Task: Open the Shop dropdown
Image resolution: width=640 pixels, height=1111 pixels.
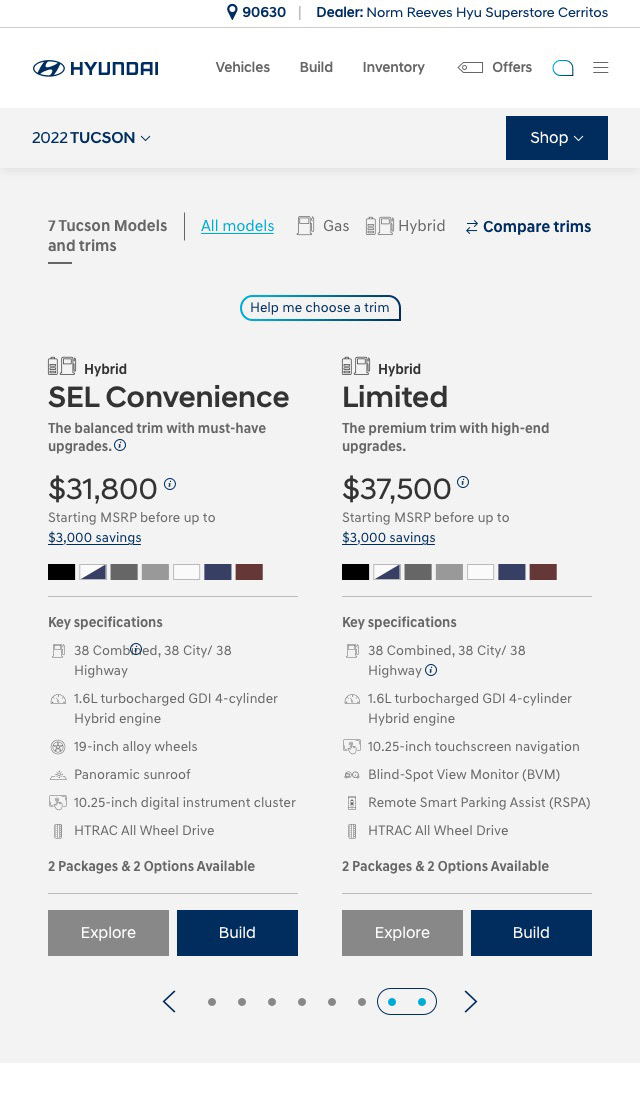Action: [x=556, y=137]
